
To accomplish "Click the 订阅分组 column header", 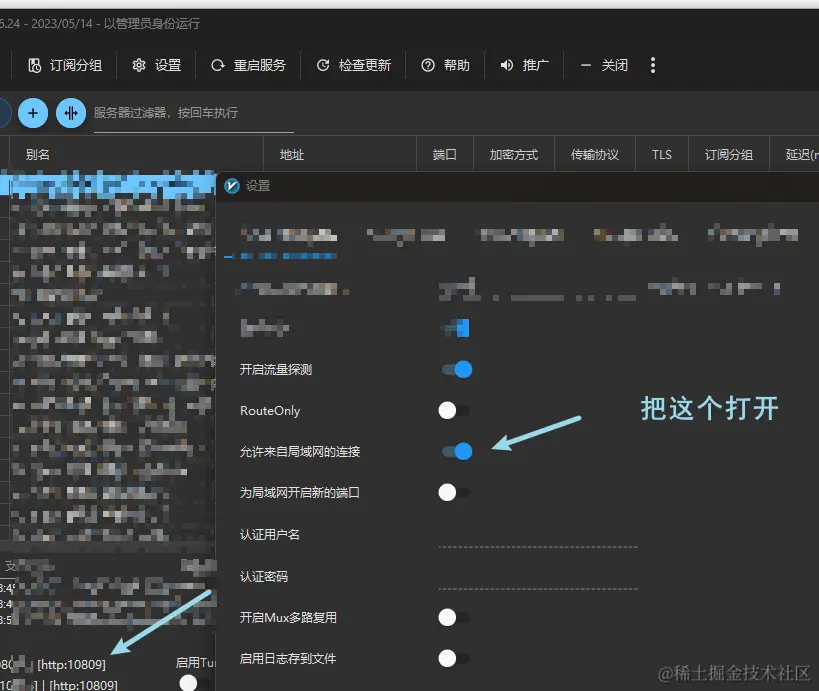I will [729, 155].
